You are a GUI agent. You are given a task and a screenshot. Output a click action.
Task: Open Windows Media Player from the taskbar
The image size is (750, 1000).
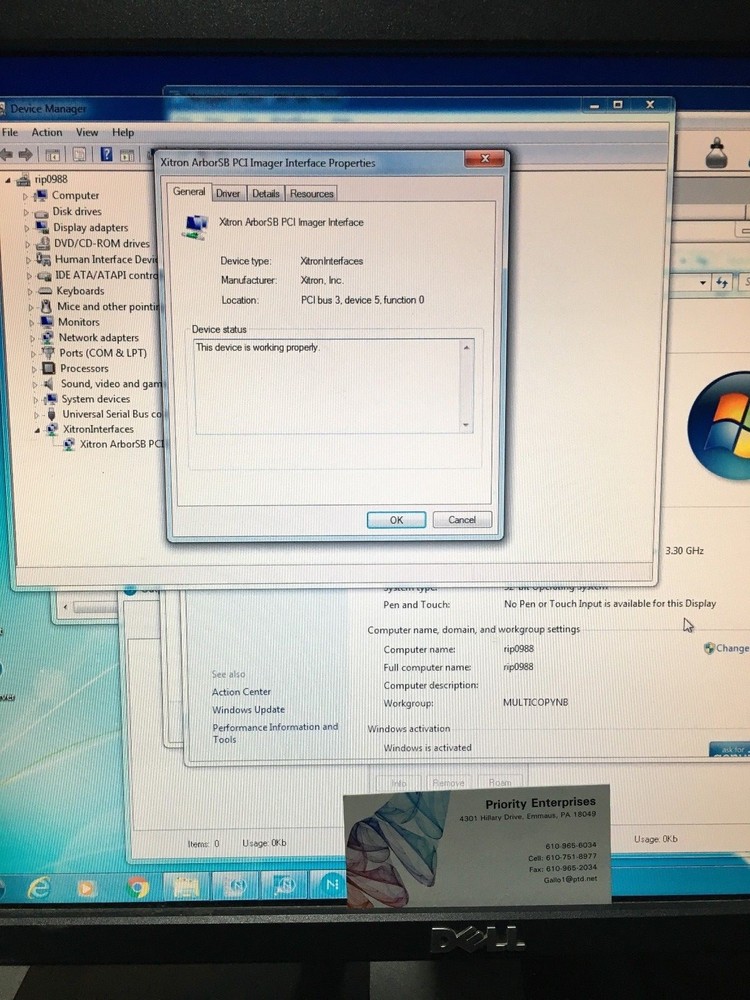click(87, 887)
